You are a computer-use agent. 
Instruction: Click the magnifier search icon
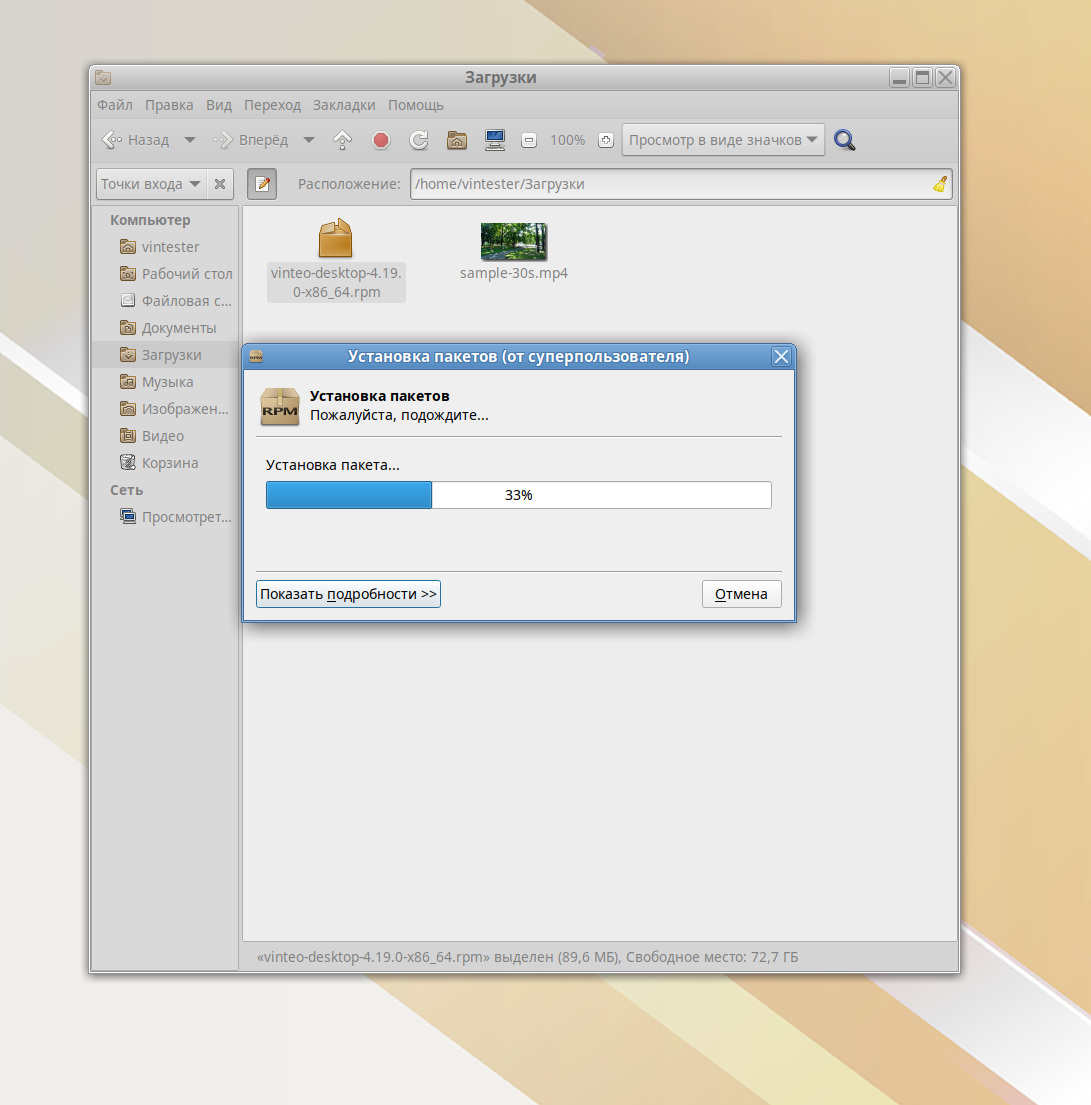tap(845, 141)
